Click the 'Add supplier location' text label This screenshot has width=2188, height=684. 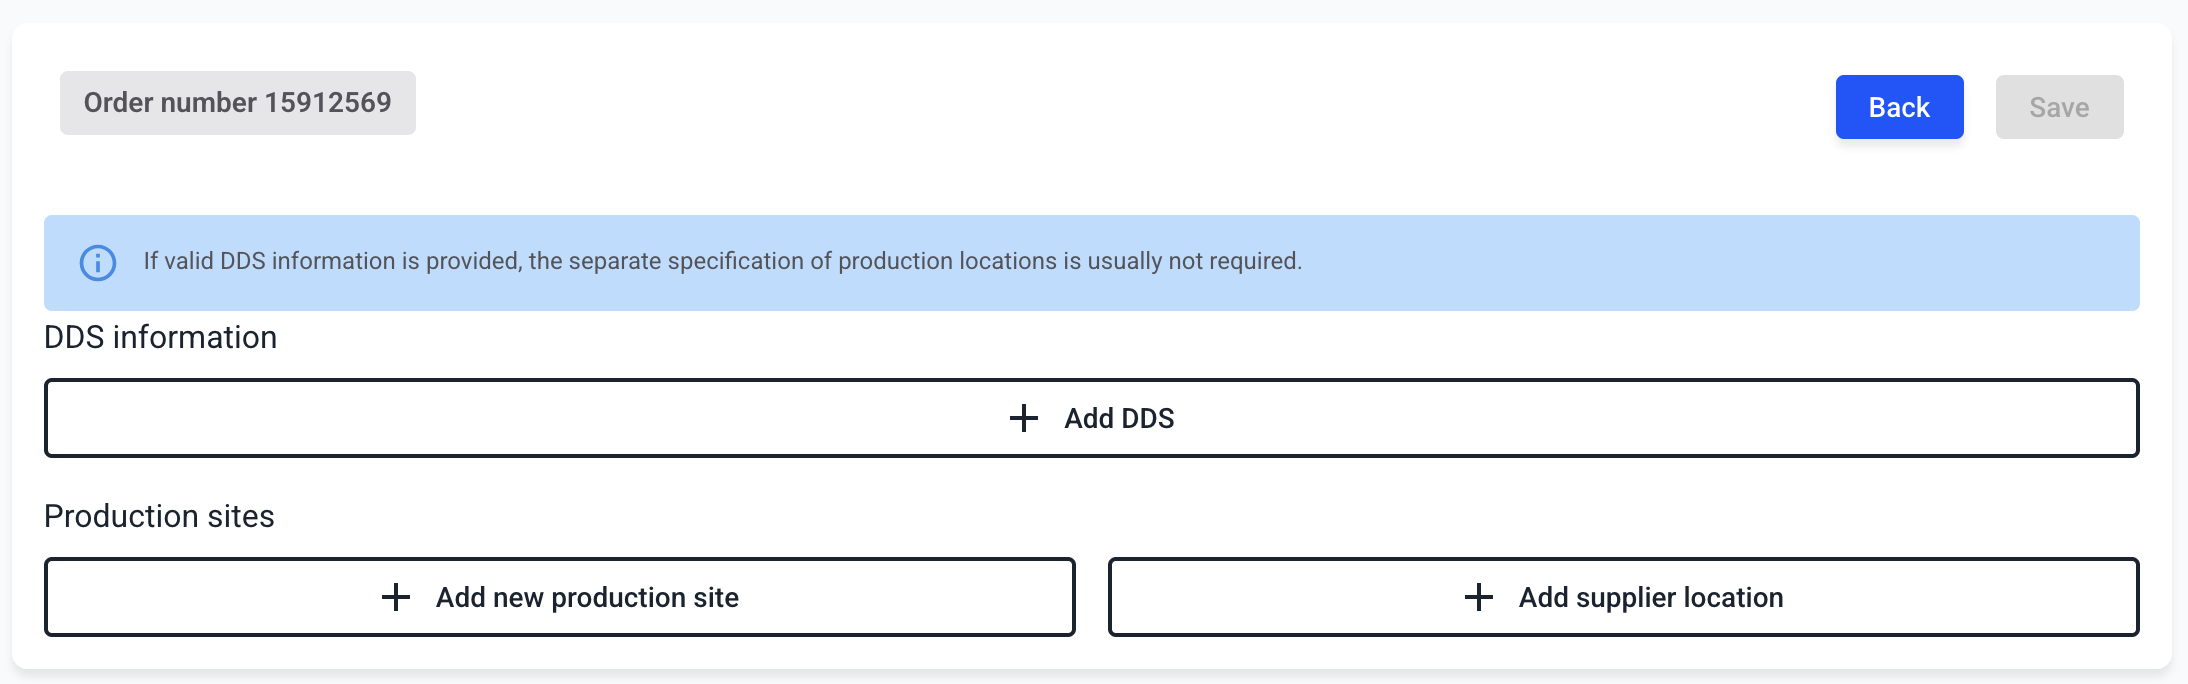(1650, 597)
